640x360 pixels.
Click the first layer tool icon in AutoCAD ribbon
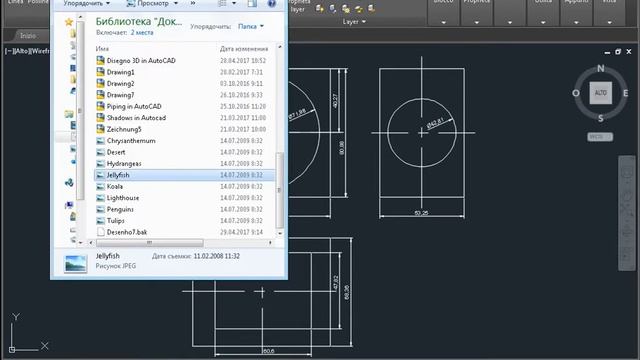coord(320,9)
